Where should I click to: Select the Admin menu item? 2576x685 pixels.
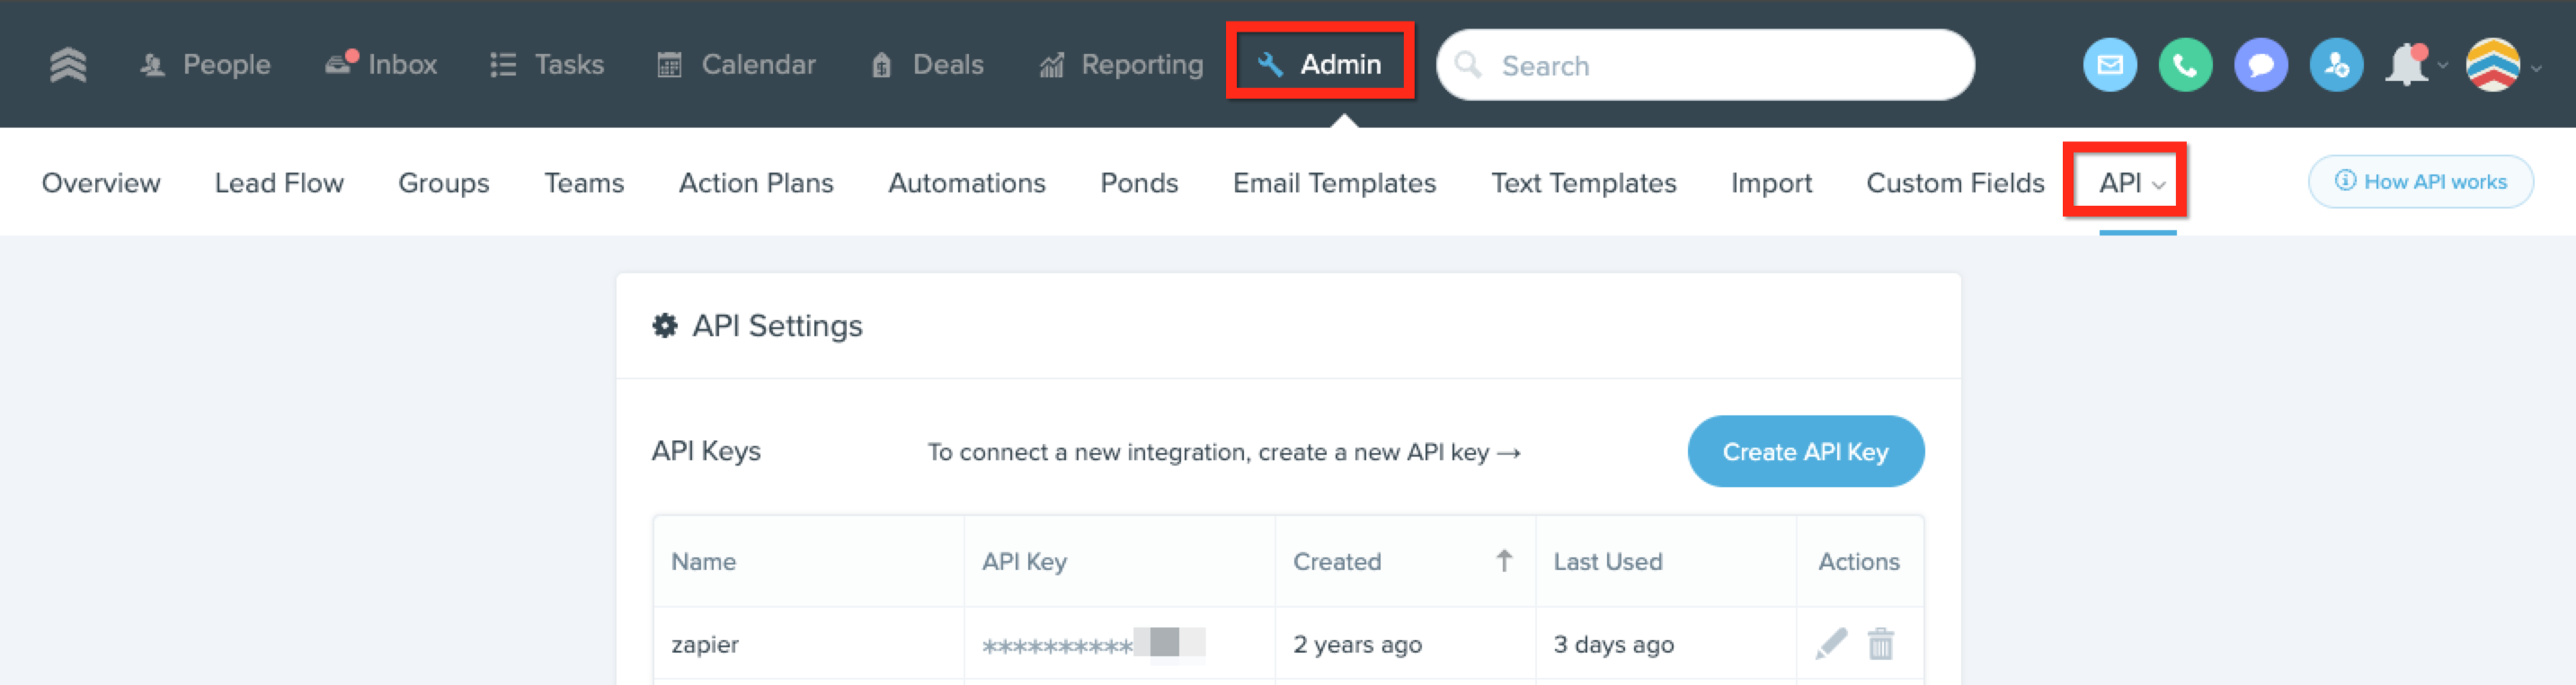[1319, 64]
